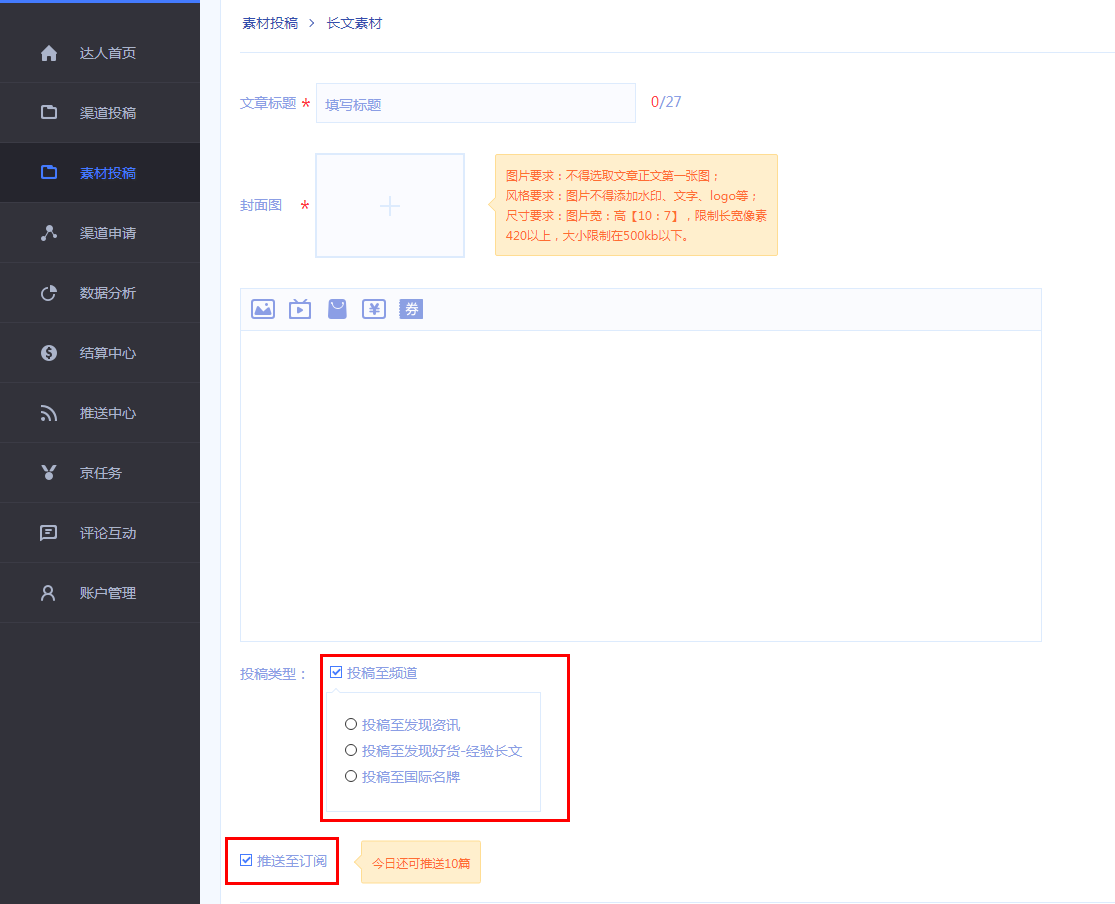
Task: Click the pie chart icon for 数据分析
Action: point(48,293)
